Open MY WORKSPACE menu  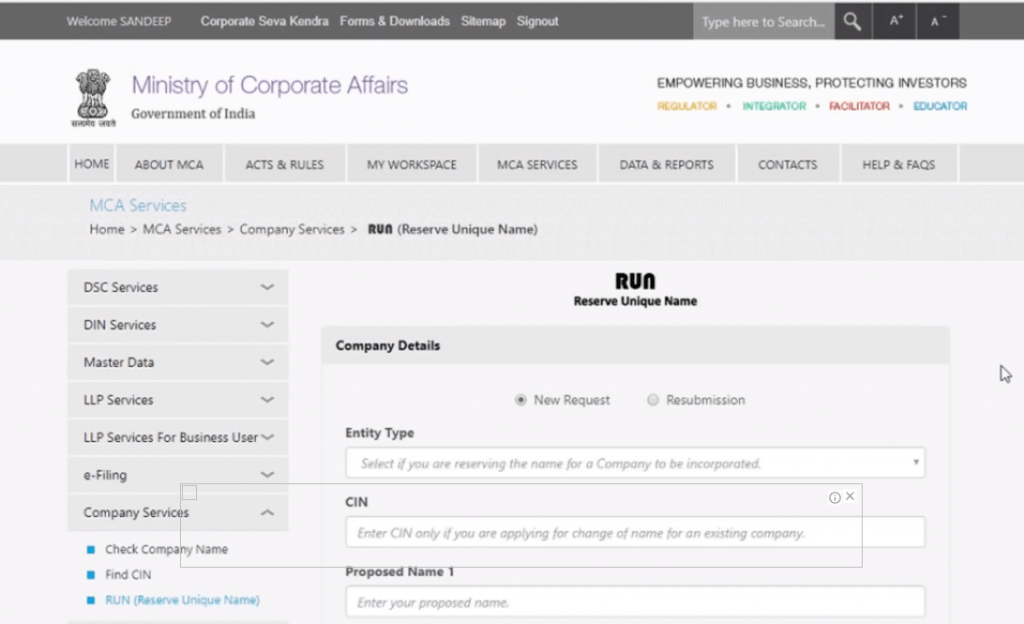tap(411, 164)
